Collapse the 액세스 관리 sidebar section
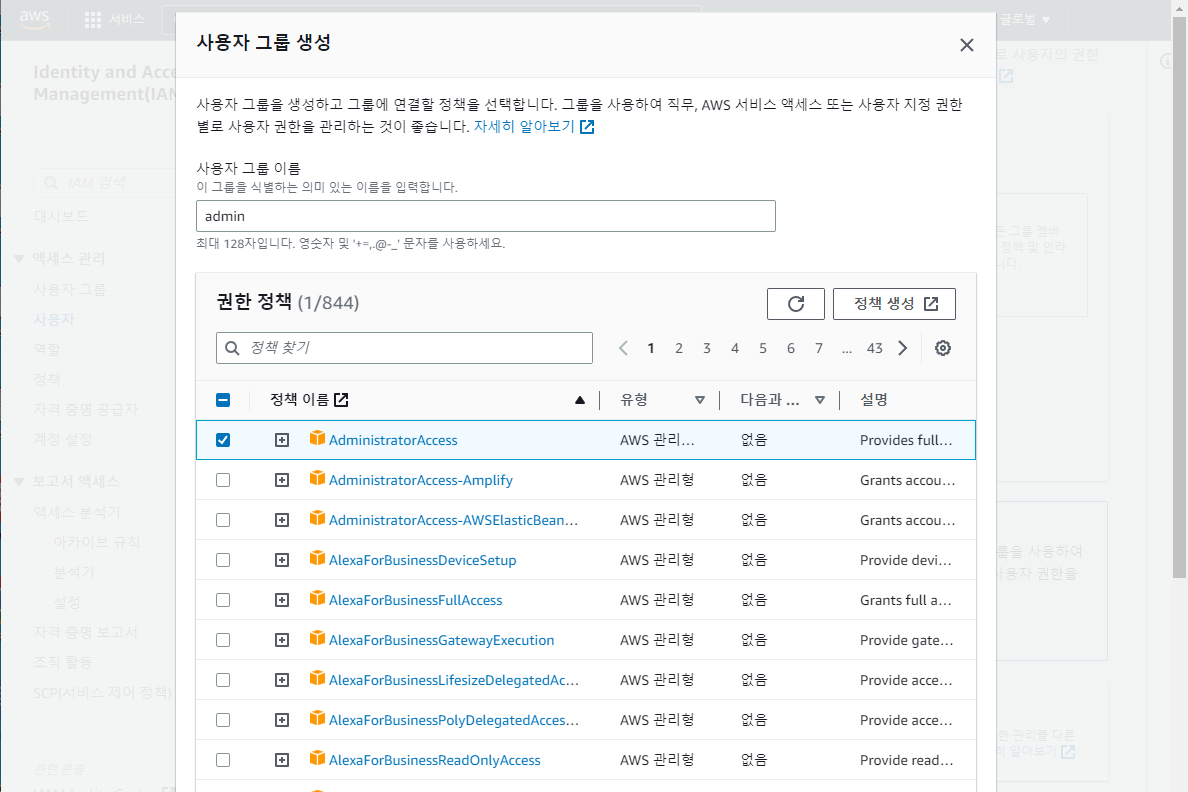The image size is (1188, 792). [x=19, y=259]
